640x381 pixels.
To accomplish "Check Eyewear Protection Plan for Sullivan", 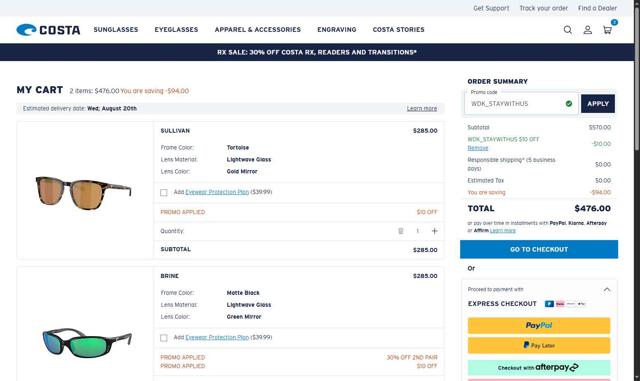I will tap(164, 192).
